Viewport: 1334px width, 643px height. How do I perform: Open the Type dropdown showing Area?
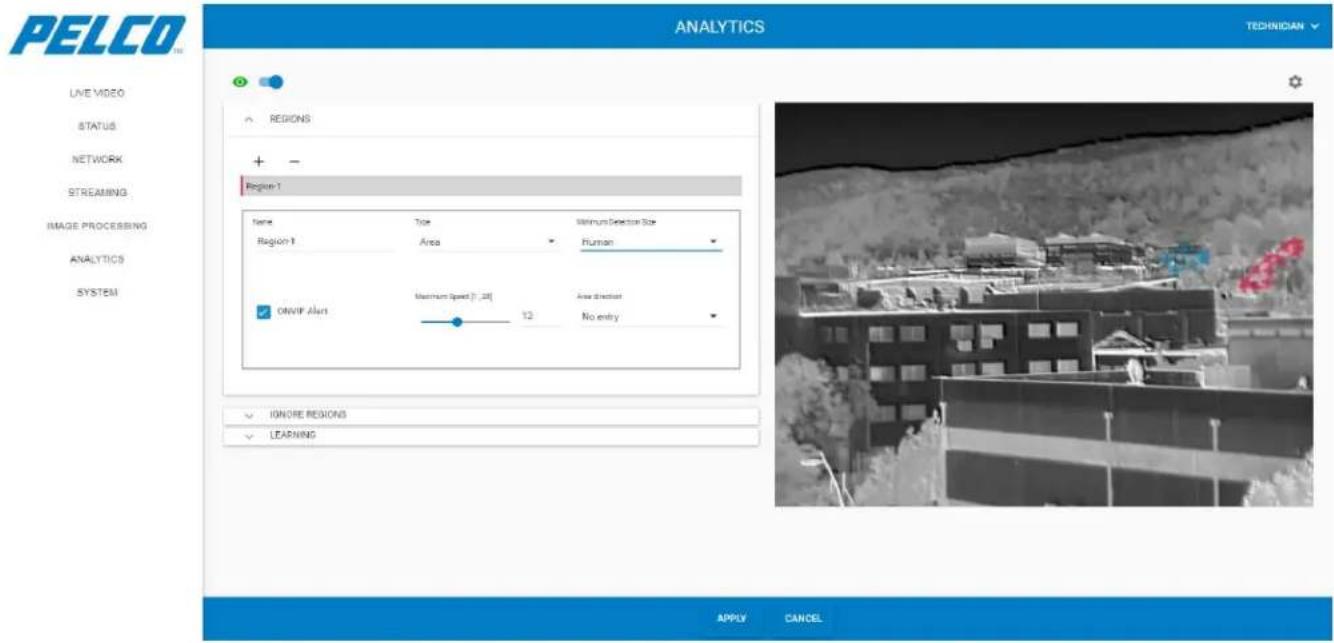pos(486,242)
